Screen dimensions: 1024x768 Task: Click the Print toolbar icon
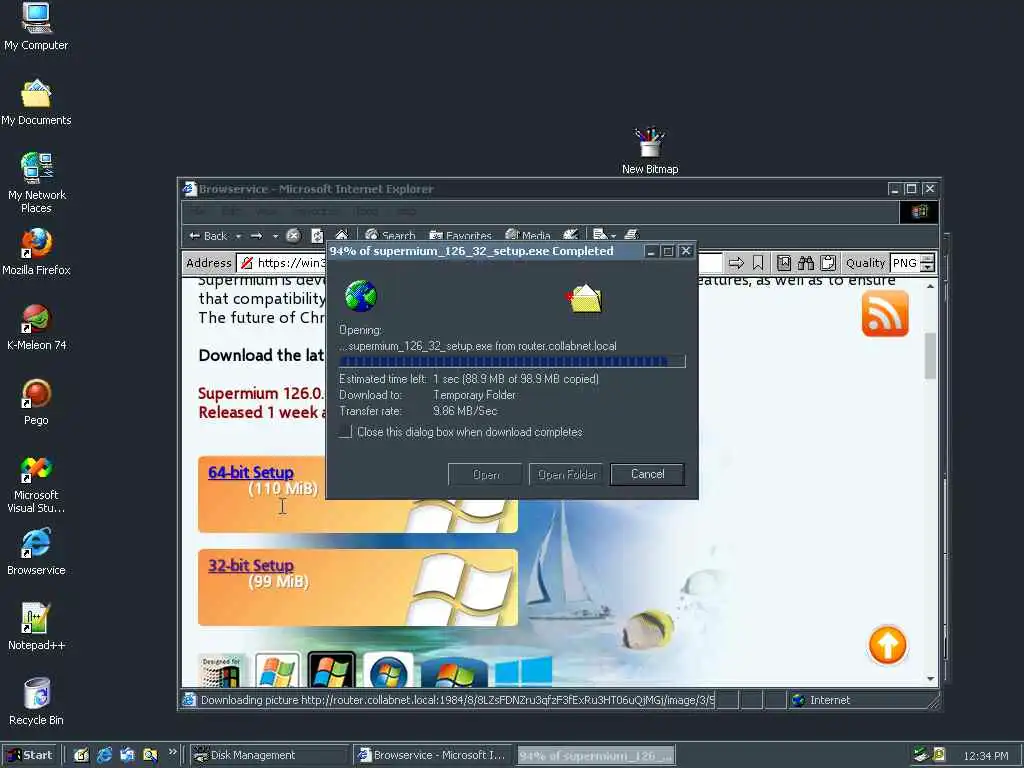pyautogui.click(x=632, y=235)
